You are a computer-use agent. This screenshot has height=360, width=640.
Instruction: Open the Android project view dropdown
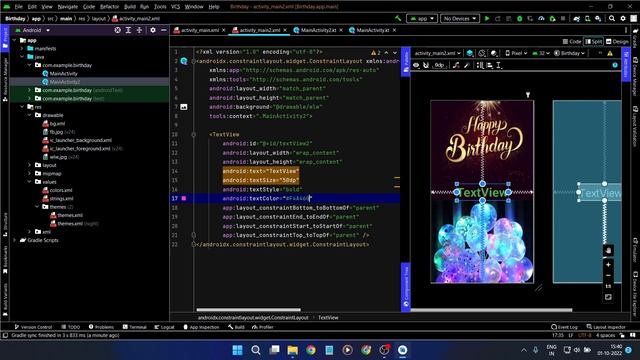click(33, 30)
